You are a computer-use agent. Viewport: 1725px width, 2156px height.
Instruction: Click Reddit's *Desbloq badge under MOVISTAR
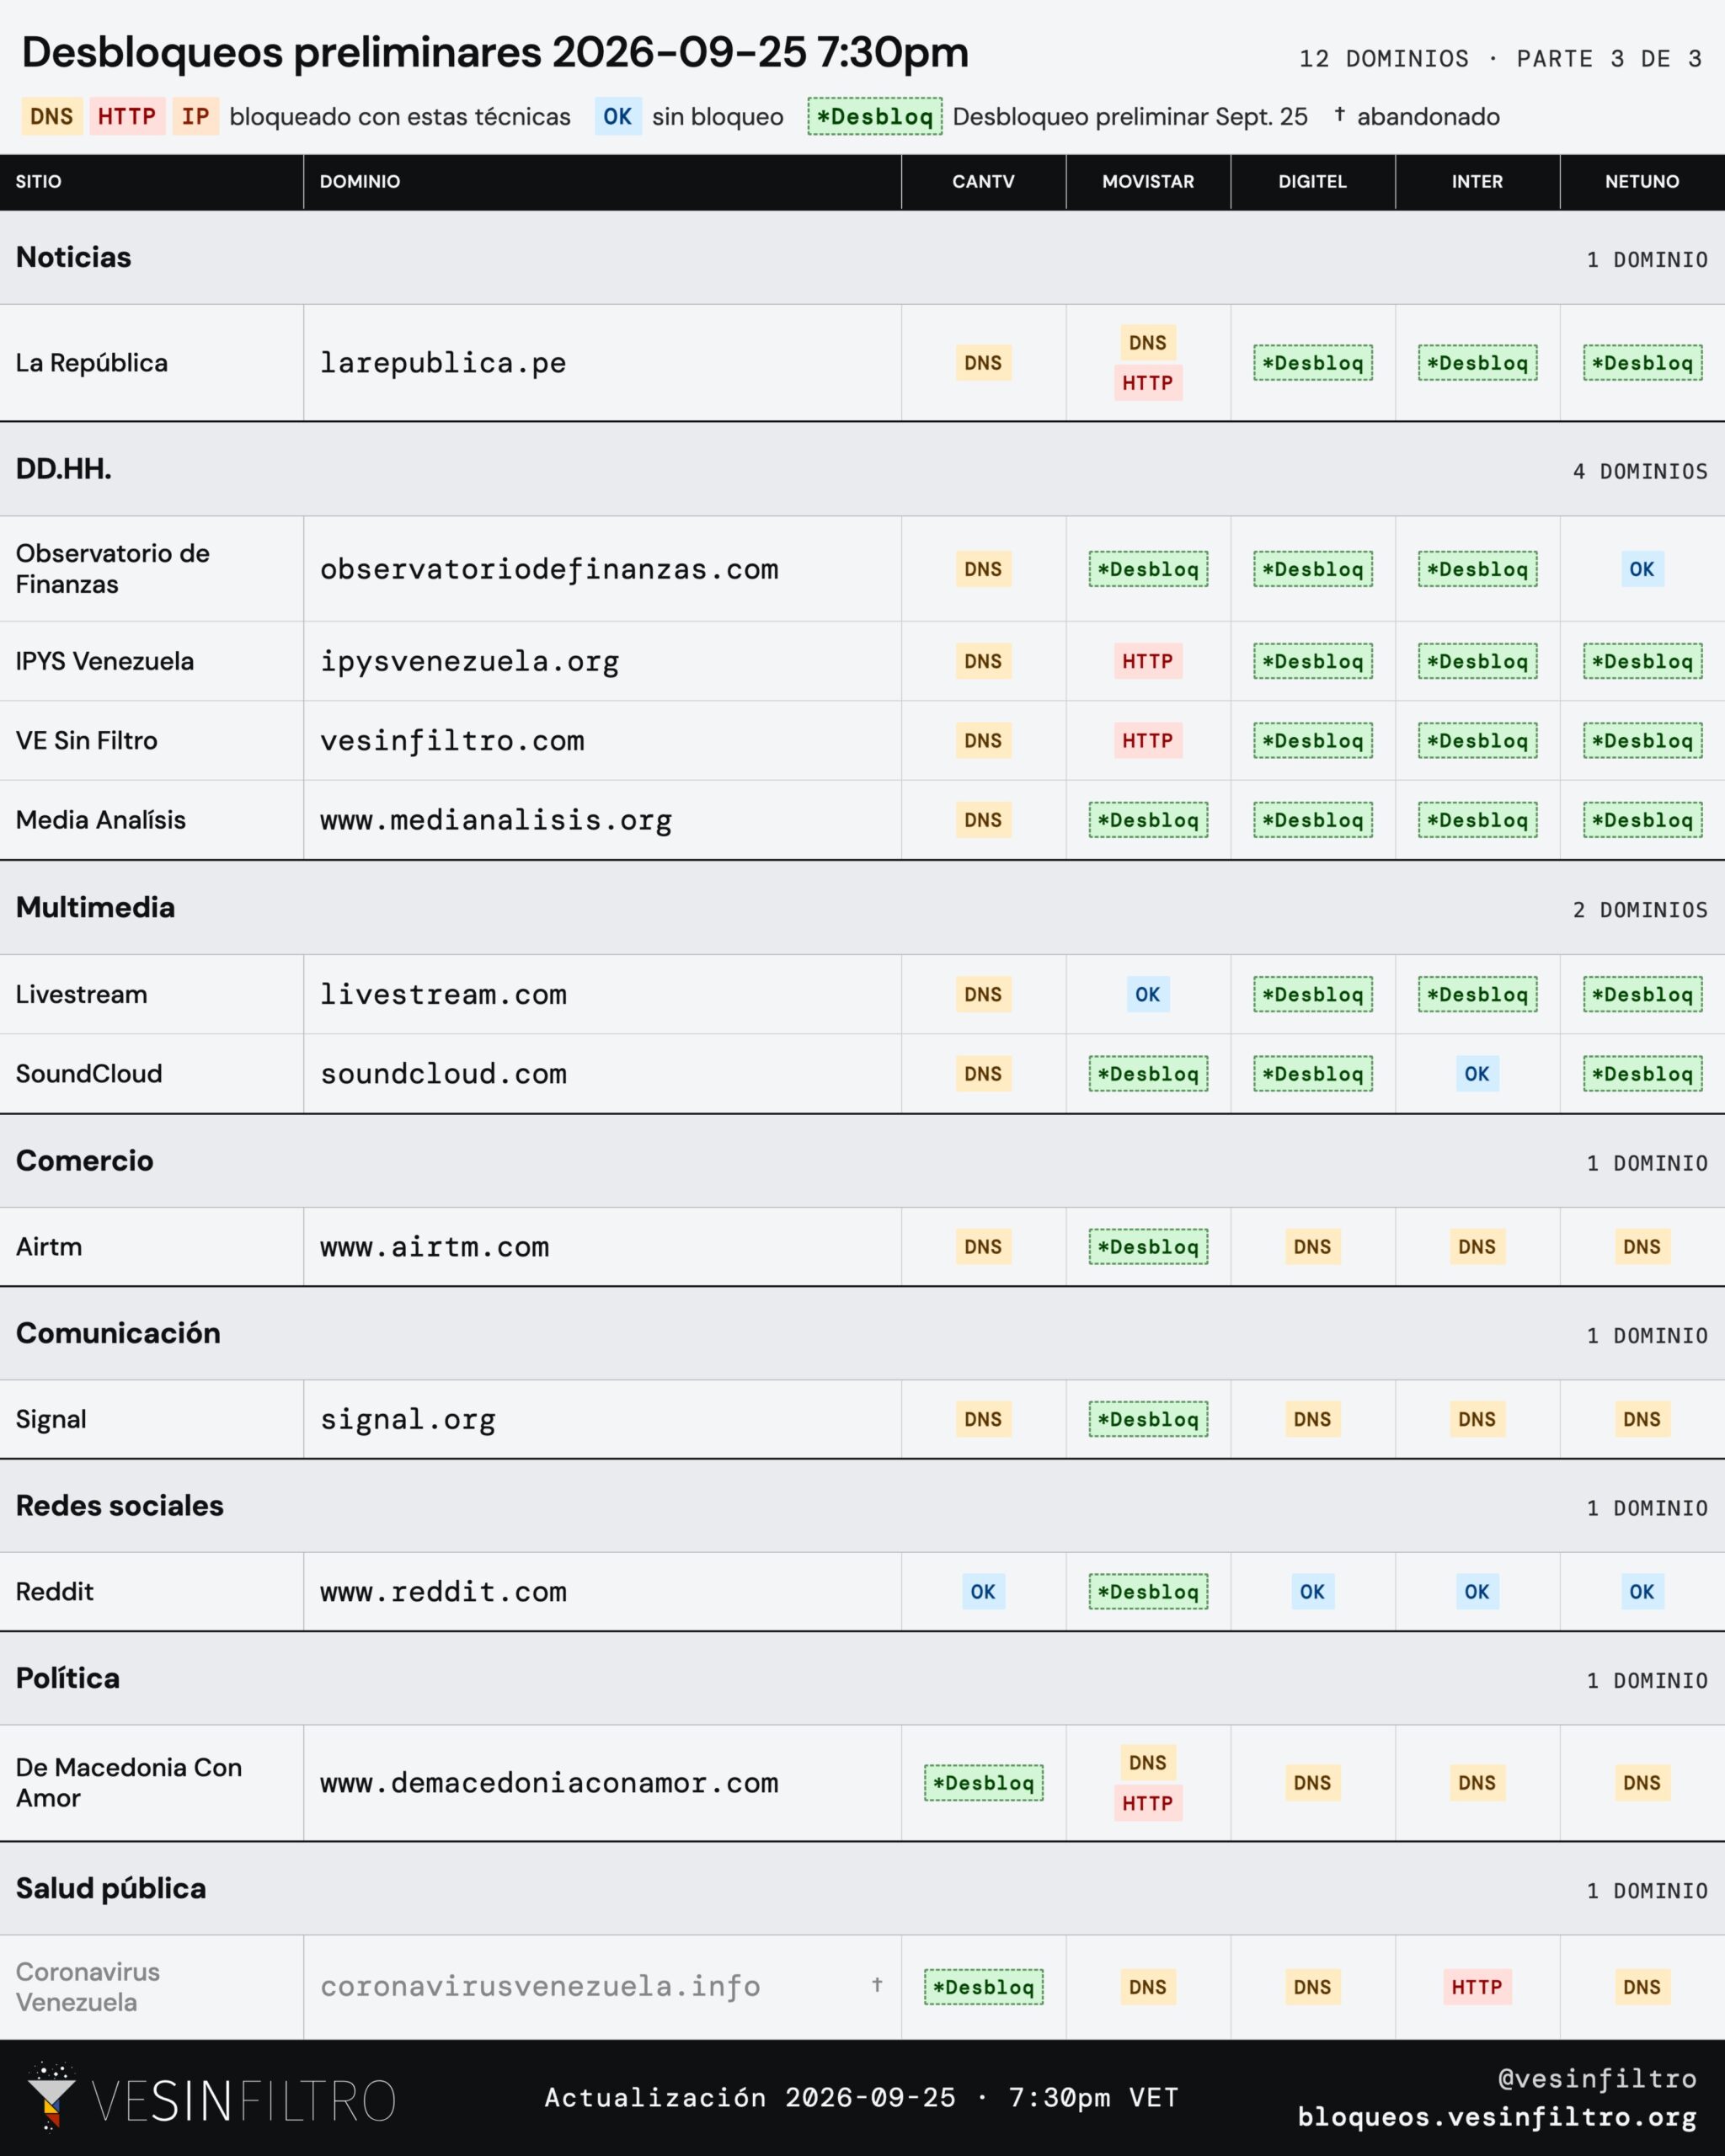point(1148,1591)
